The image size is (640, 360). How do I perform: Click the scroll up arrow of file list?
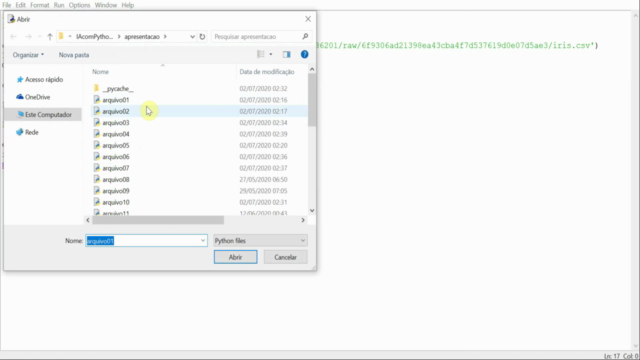(312, 69)
